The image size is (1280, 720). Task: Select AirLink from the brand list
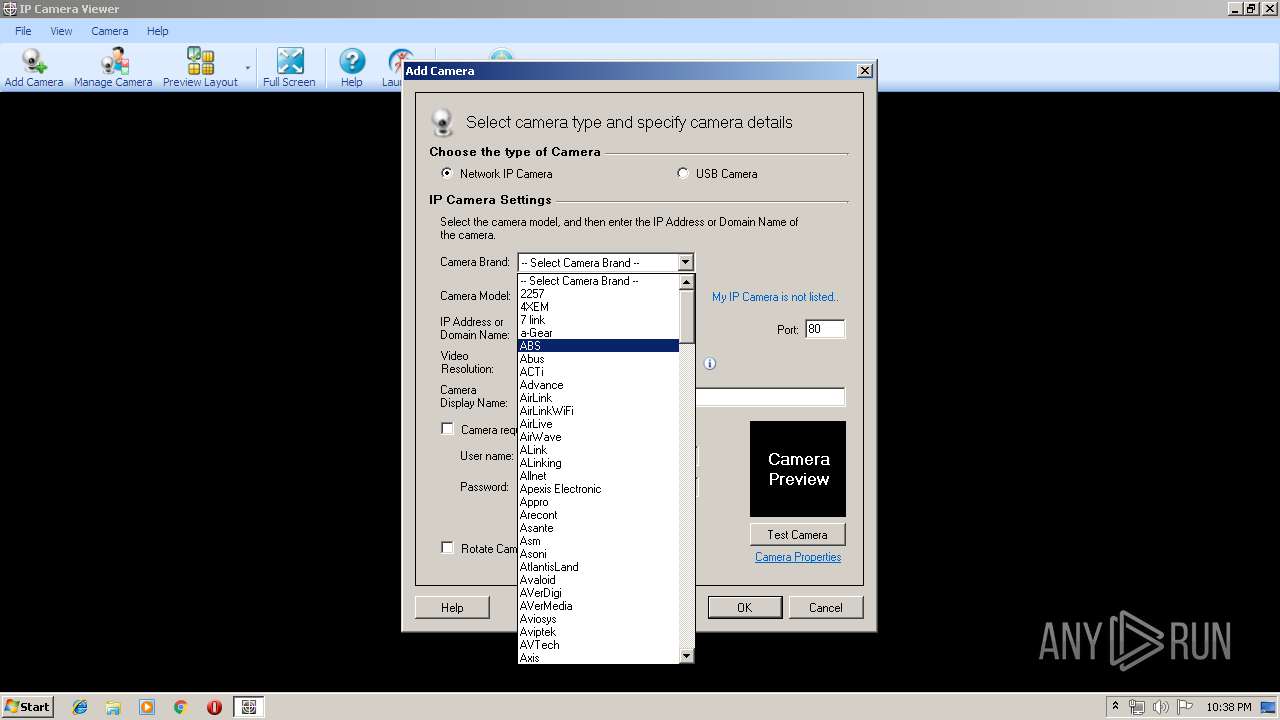coord(598,398)
